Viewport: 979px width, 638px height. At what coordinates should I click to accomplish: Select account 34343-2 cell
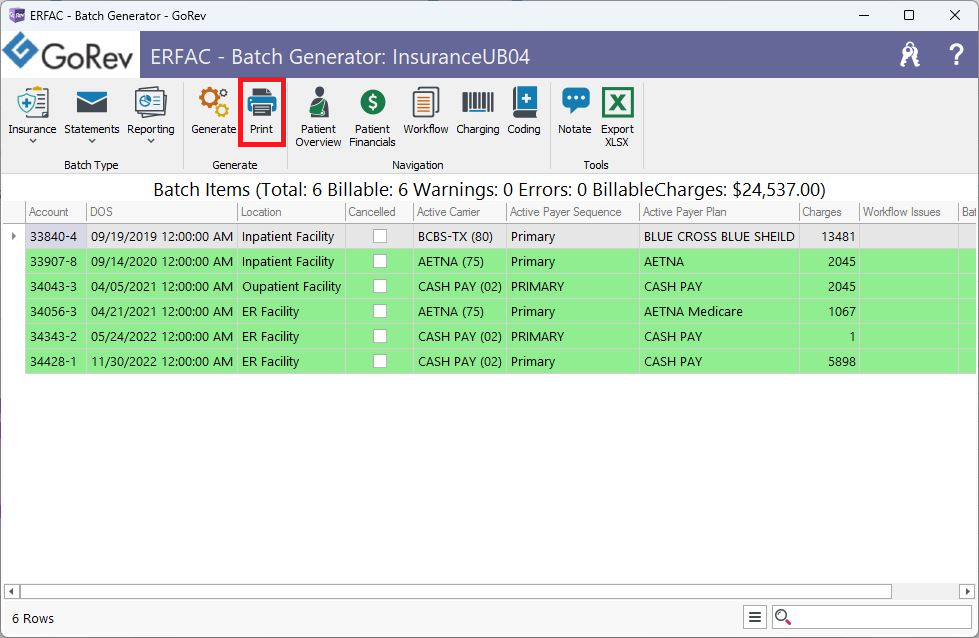click(x=56, y=336)
